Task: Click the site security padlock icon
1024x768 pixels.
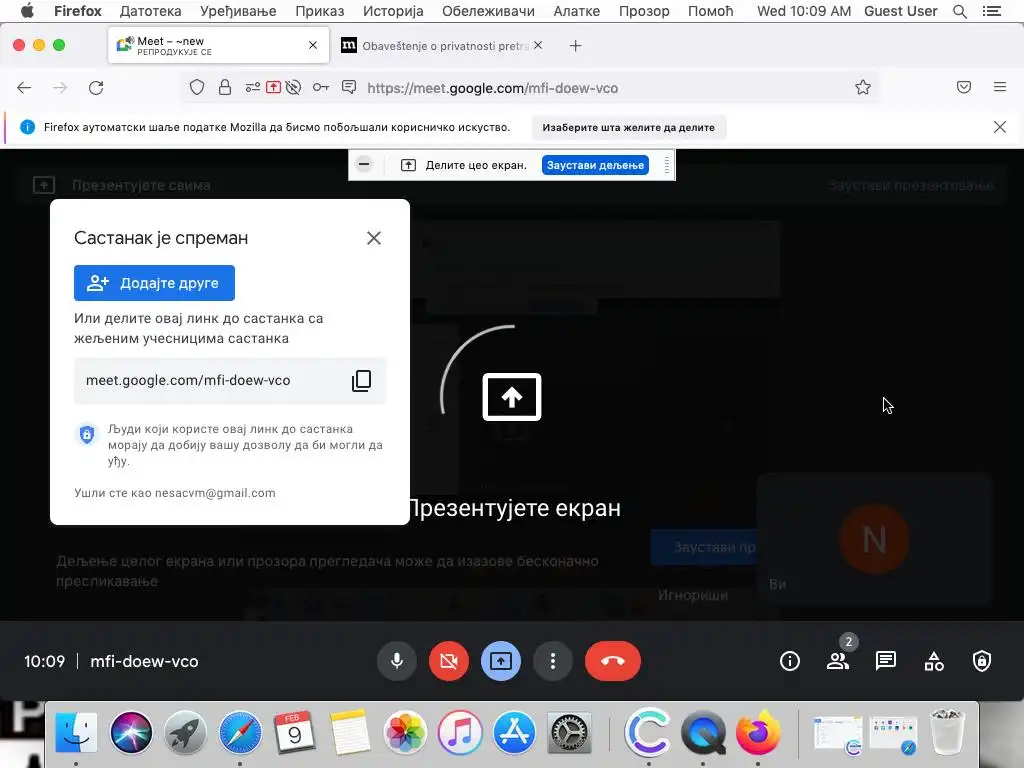Action: point(225,88)
